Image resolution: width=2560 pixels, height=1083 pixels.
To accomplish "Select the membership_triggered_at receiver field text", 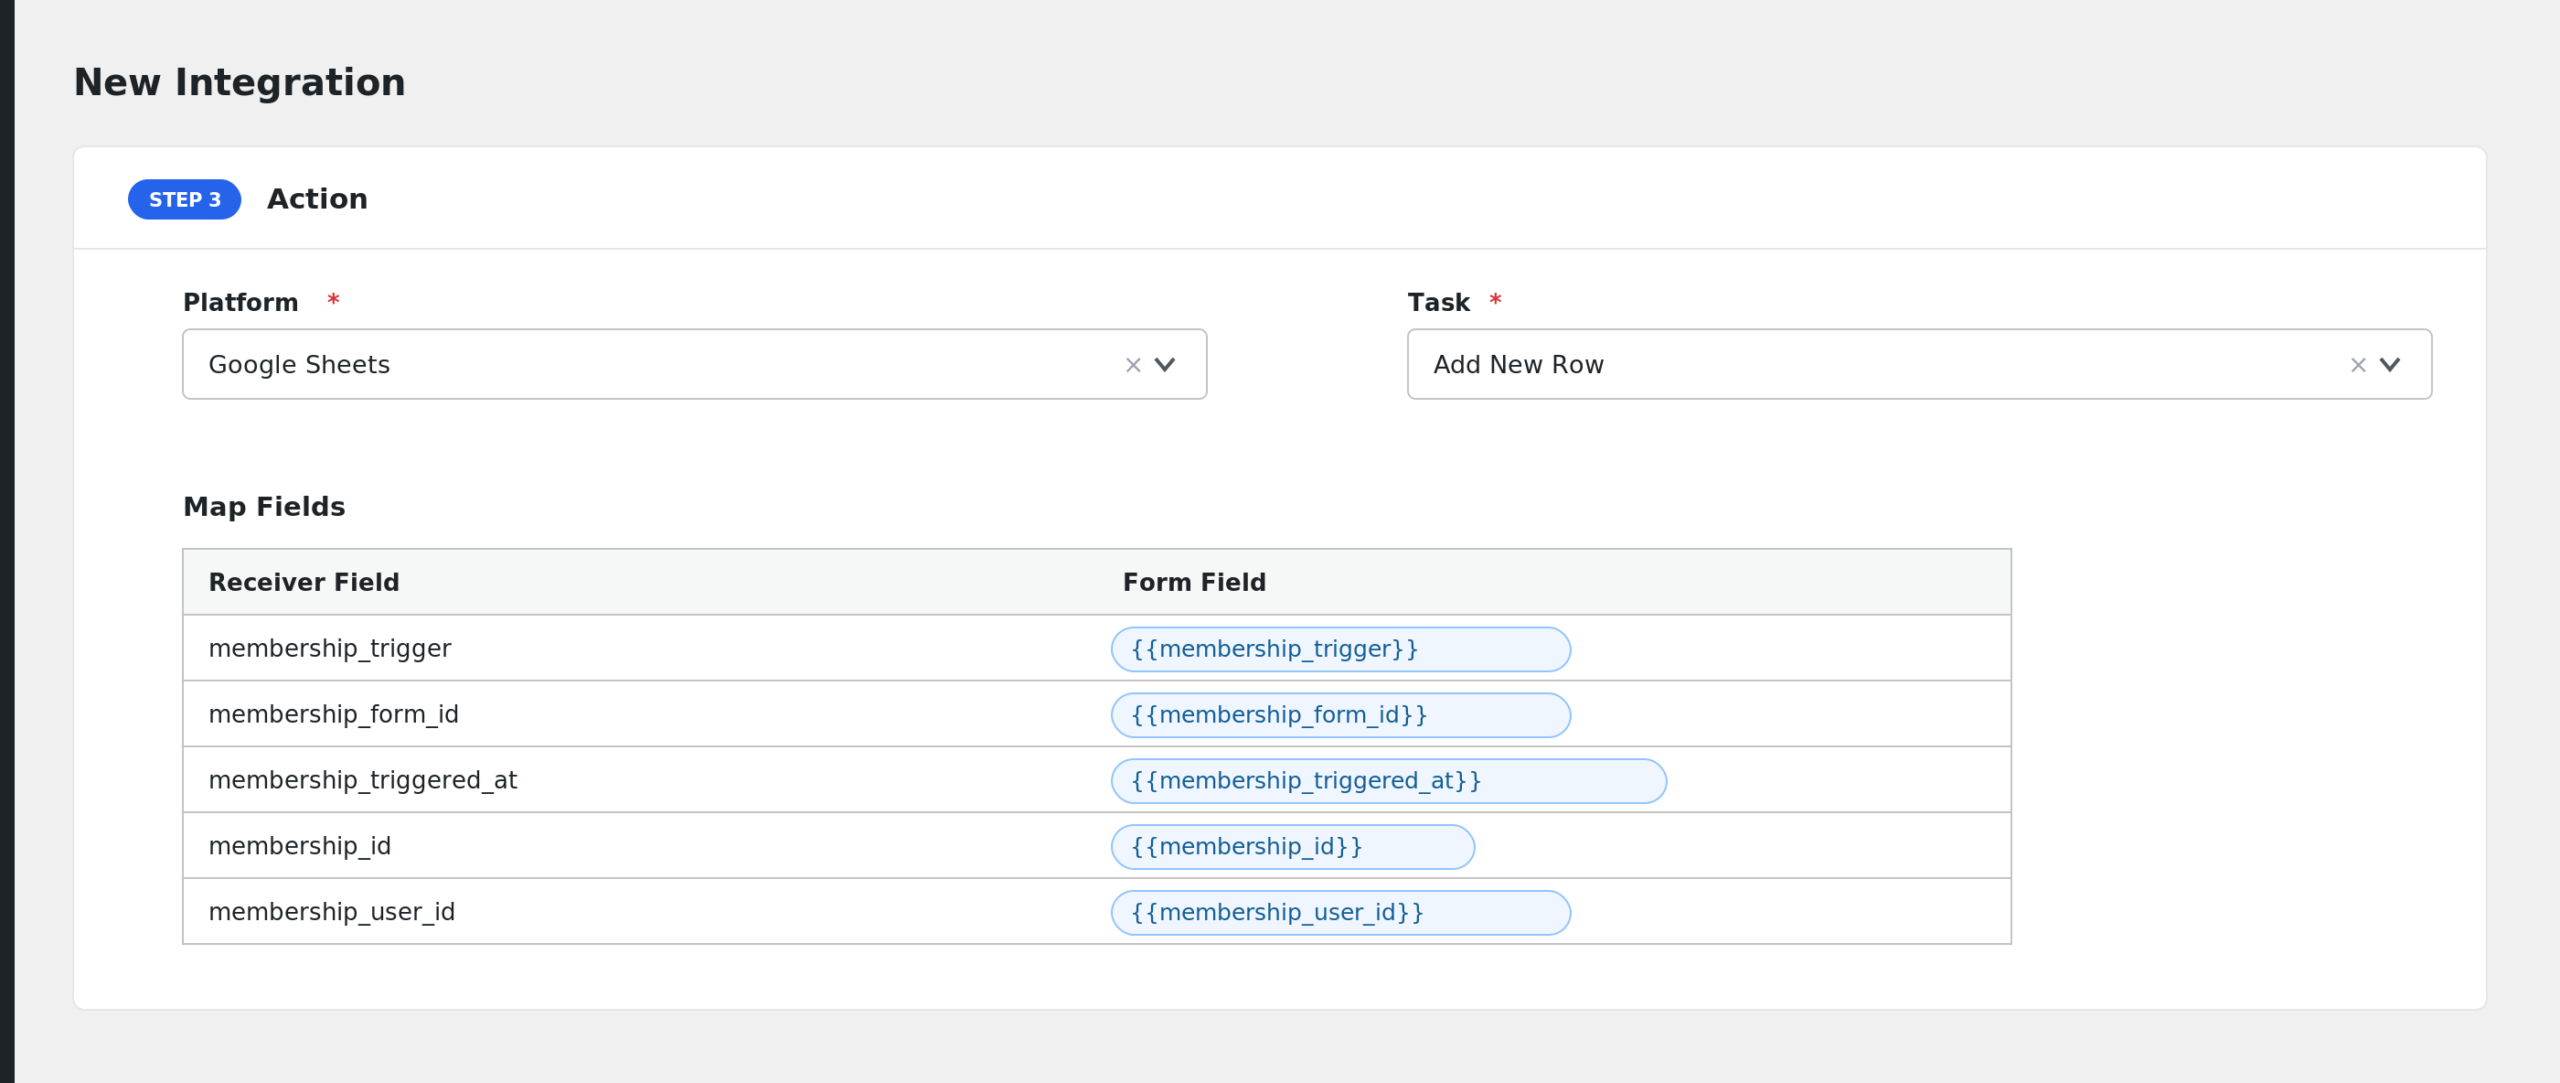I will click(x=363, y=781).
